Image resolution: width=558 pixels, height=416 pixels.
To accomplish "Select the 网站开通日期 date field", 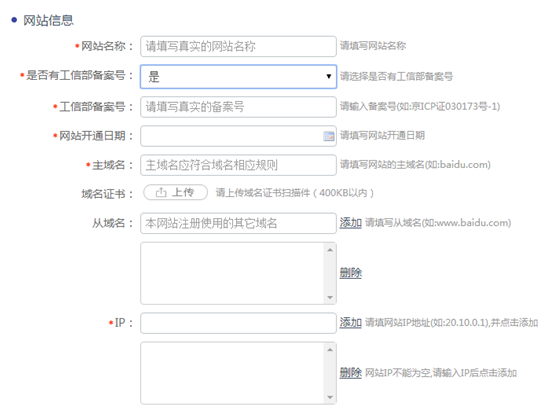I will pyautogui.click(x=238, y=136).
